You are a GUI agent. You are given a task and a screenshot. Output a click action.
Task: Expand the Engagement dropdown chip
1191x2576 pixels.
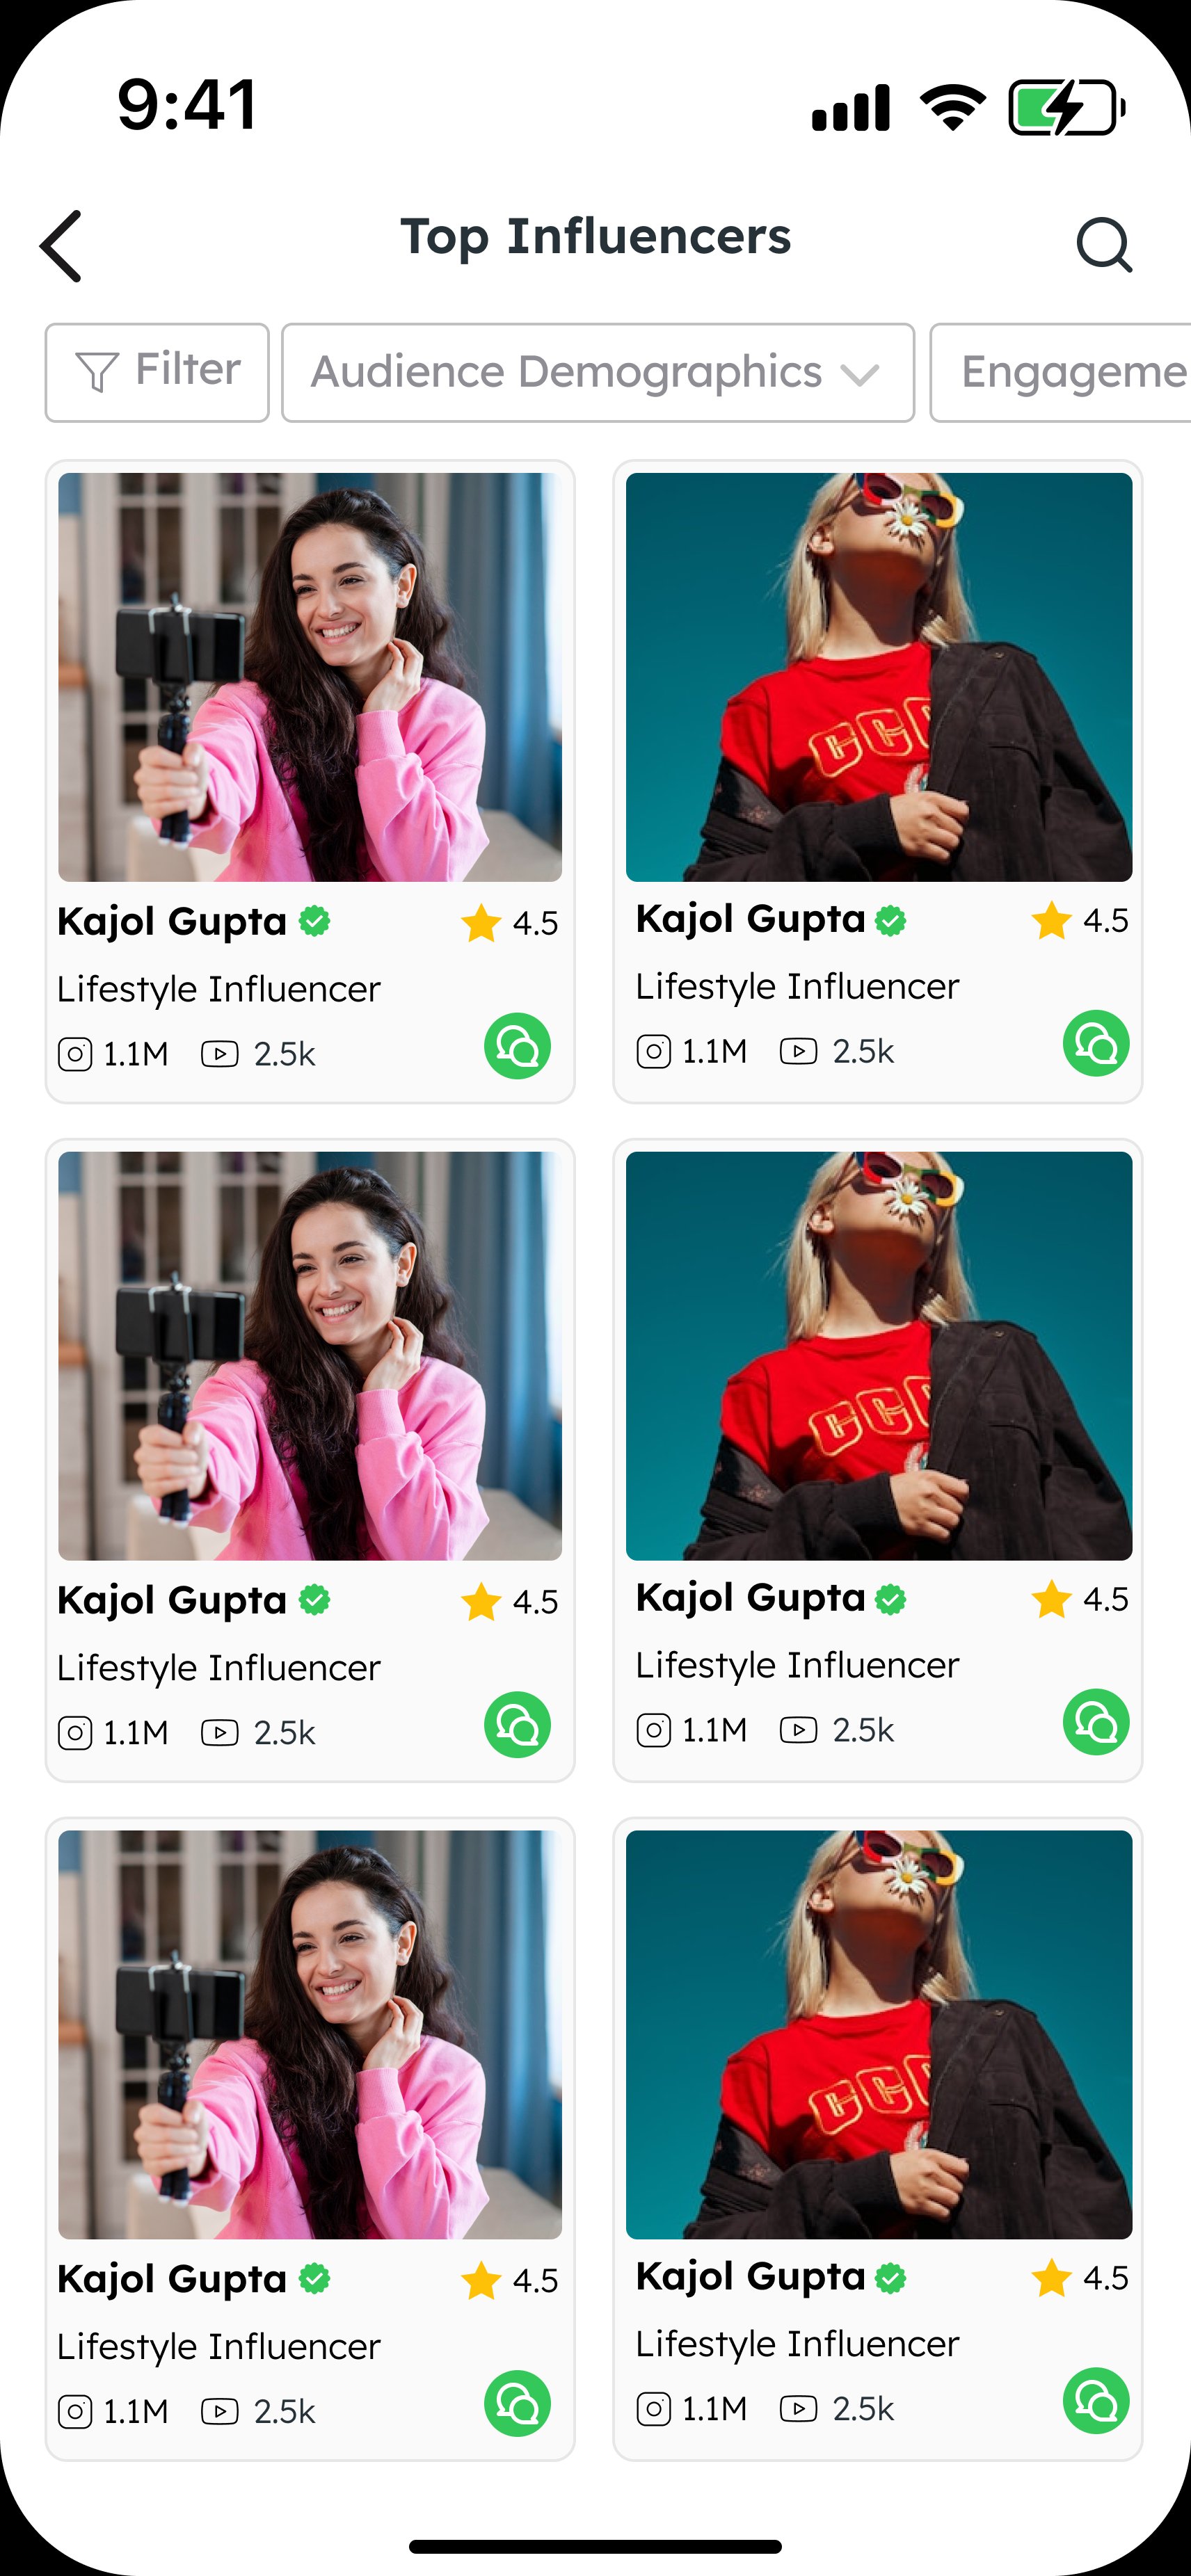click(x=1061, y=372)
